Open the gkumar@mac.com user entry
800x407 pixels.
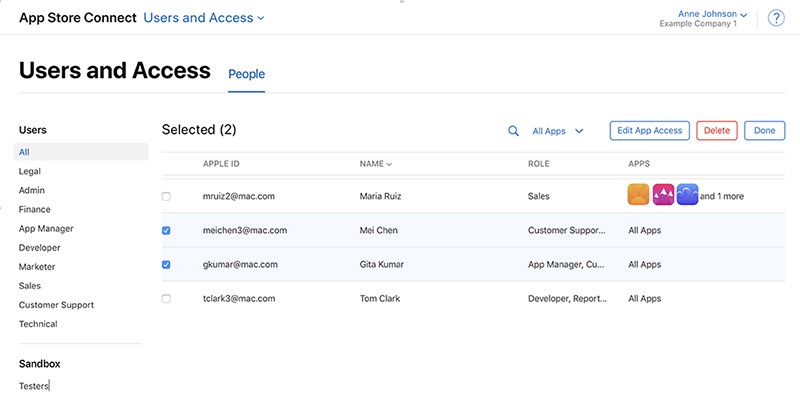pos(240,264)
